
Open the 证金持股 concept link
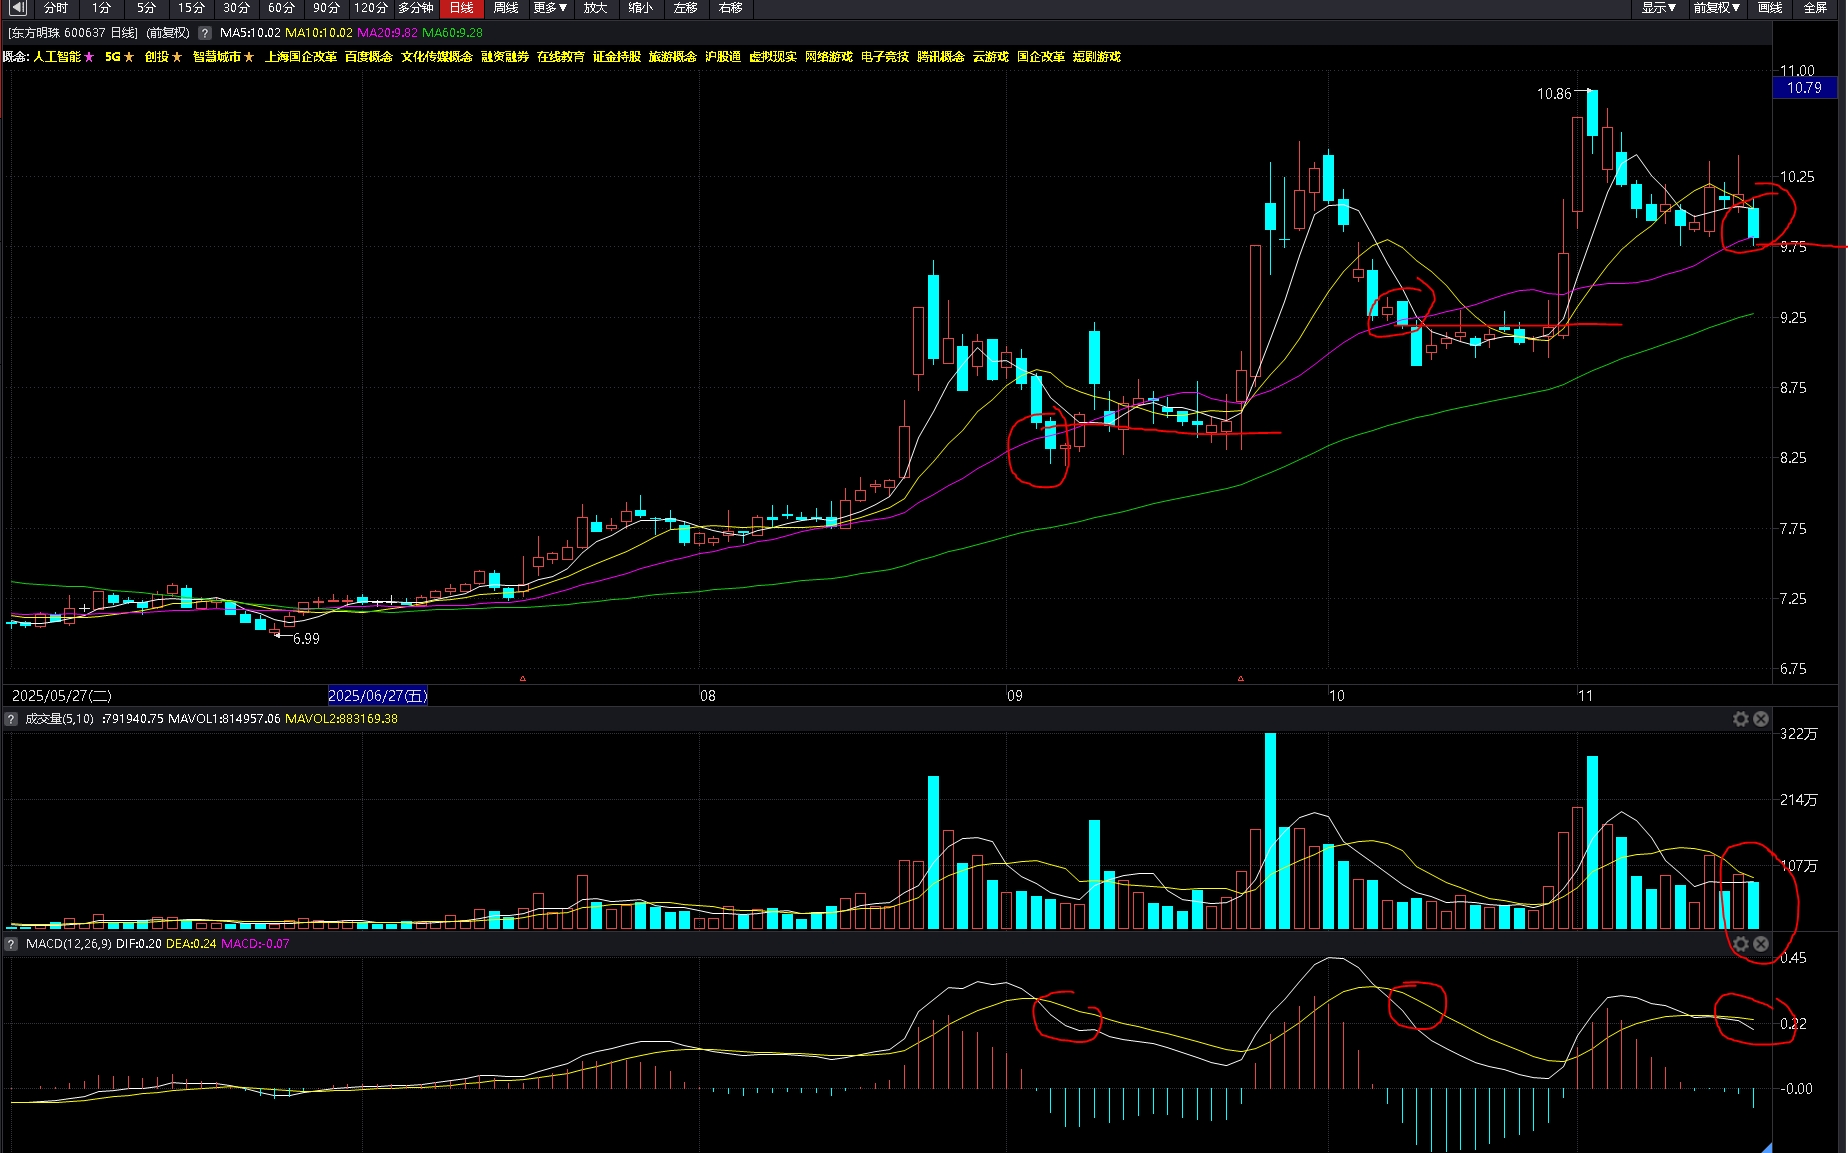coord(617,57)
